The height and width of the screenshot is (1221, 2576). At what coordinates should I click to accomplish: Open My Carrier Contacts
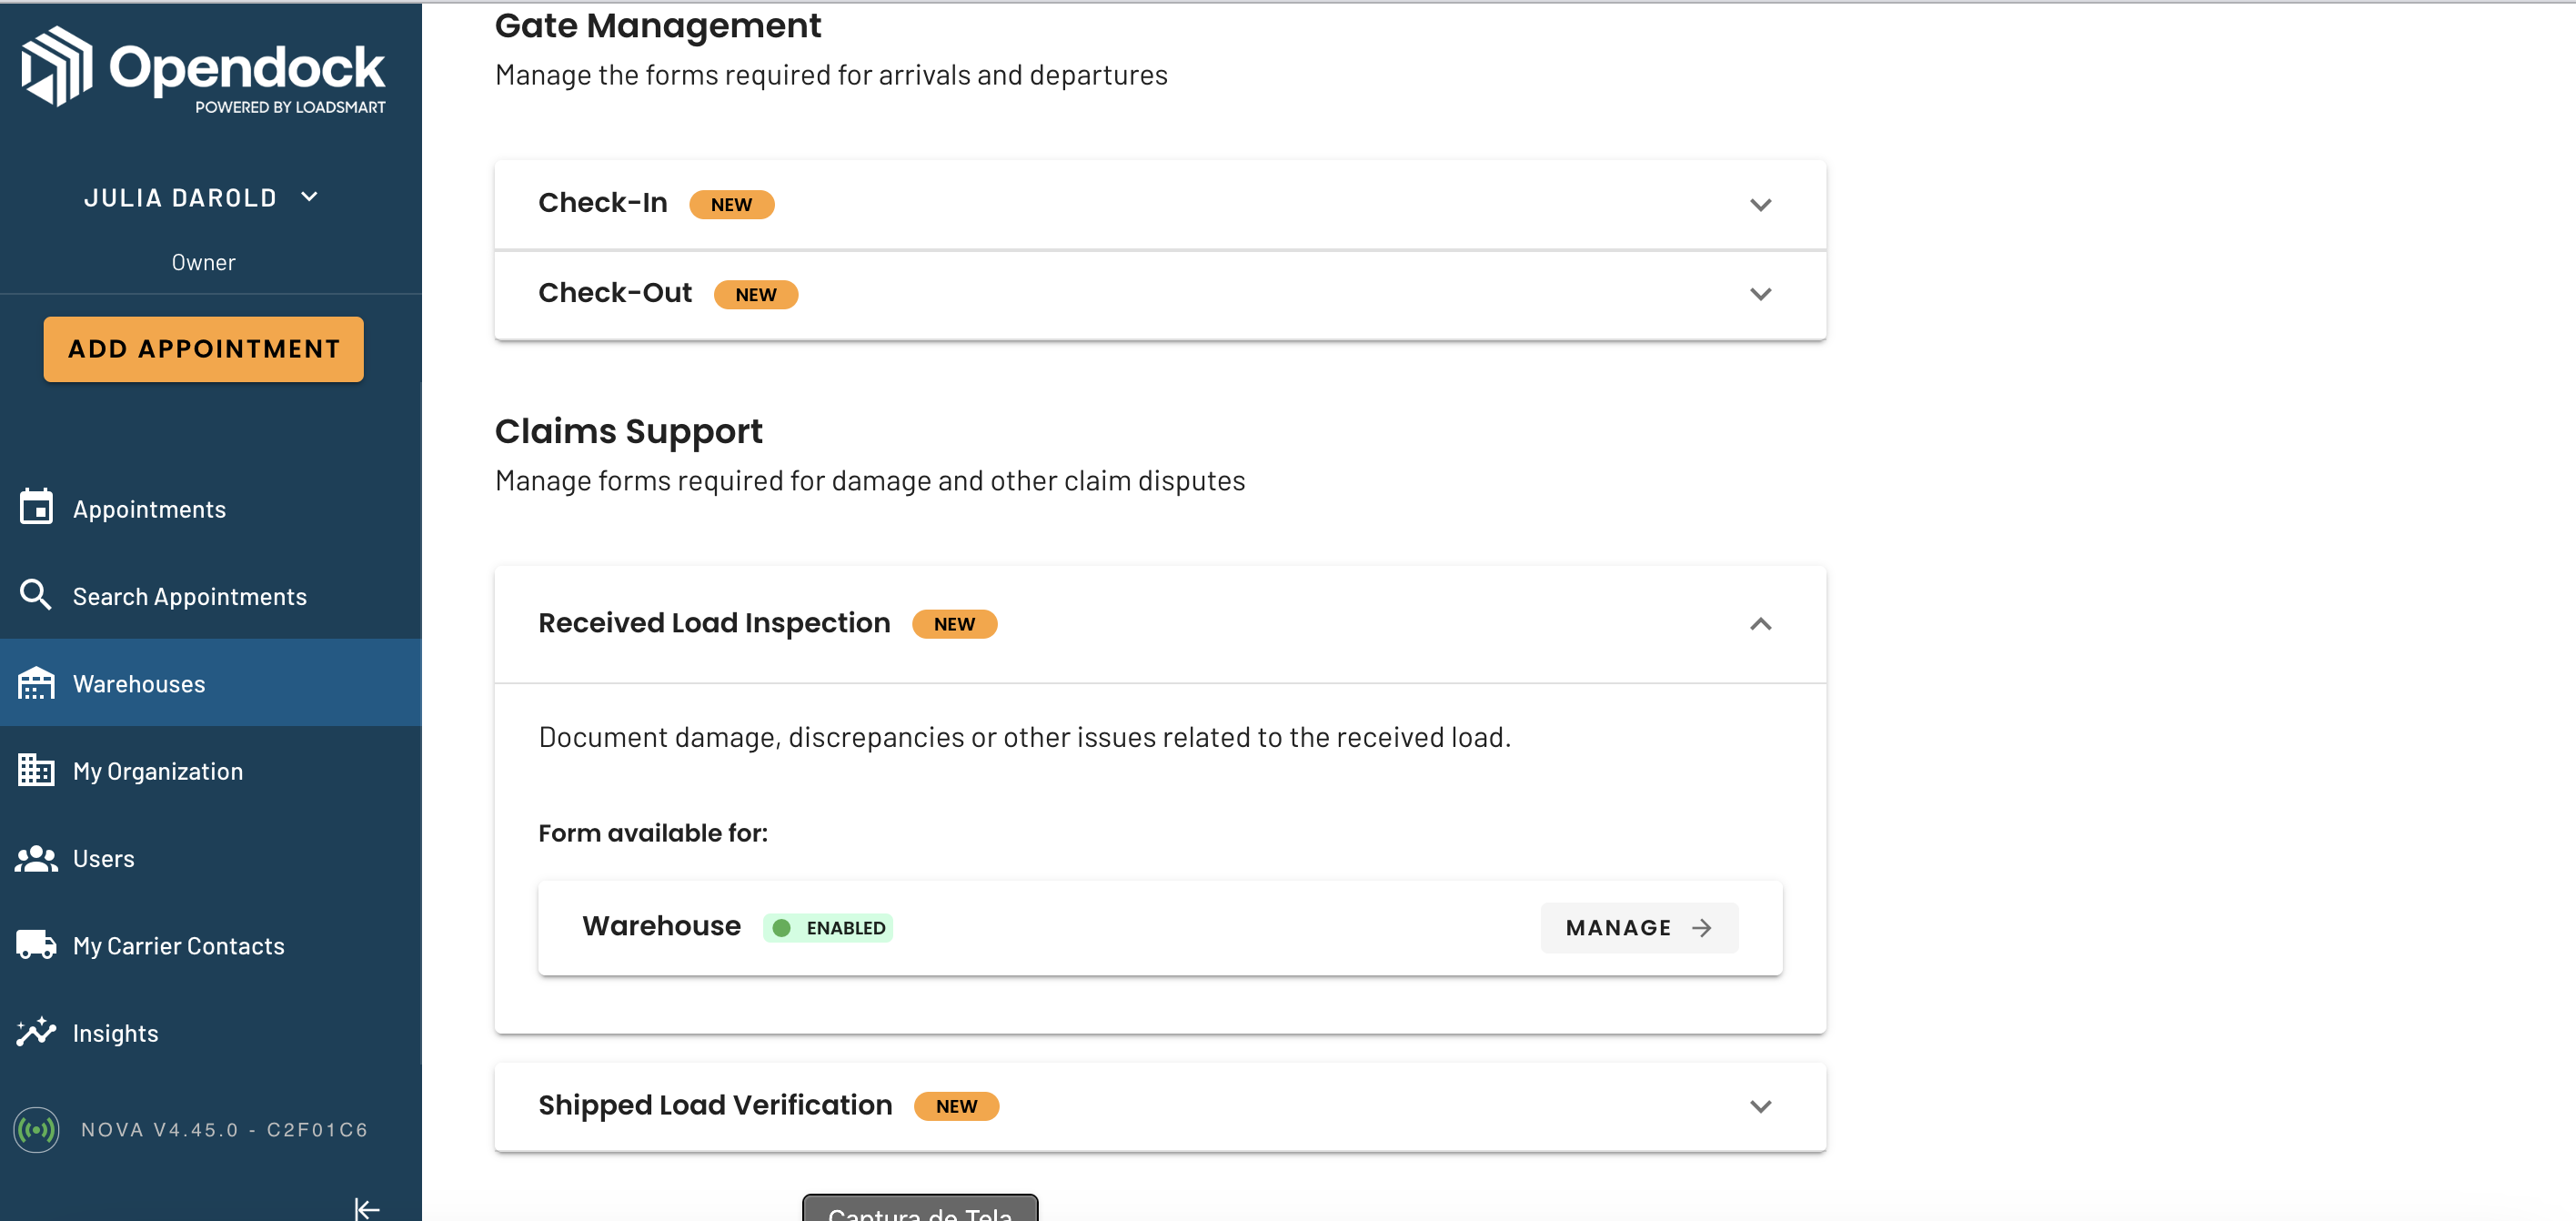[x=179, y=946]
